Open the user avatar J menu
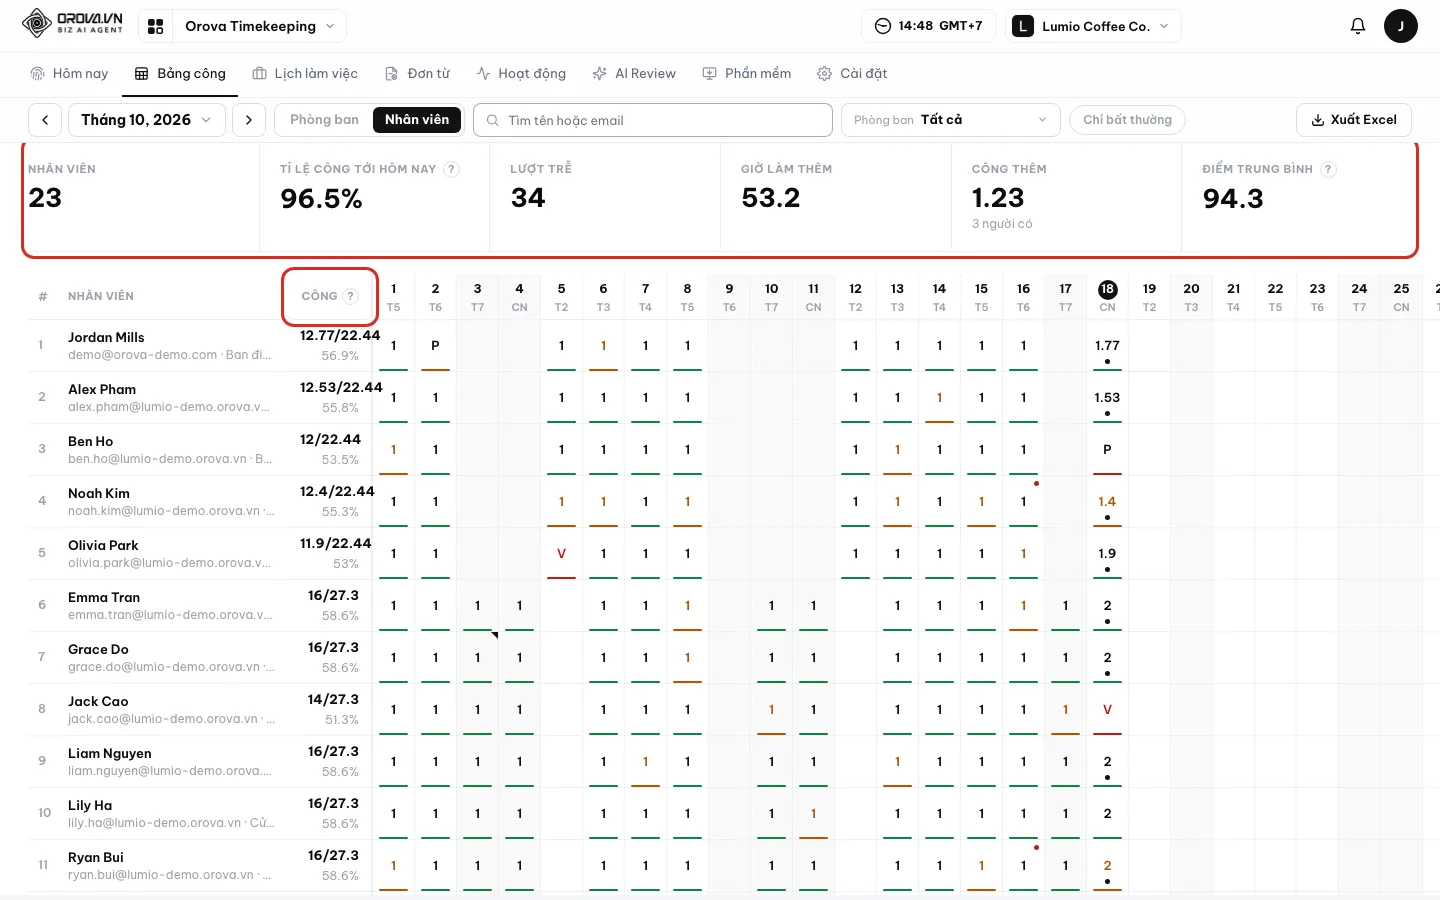1440x900 pixels. (x=1400, y=26)
